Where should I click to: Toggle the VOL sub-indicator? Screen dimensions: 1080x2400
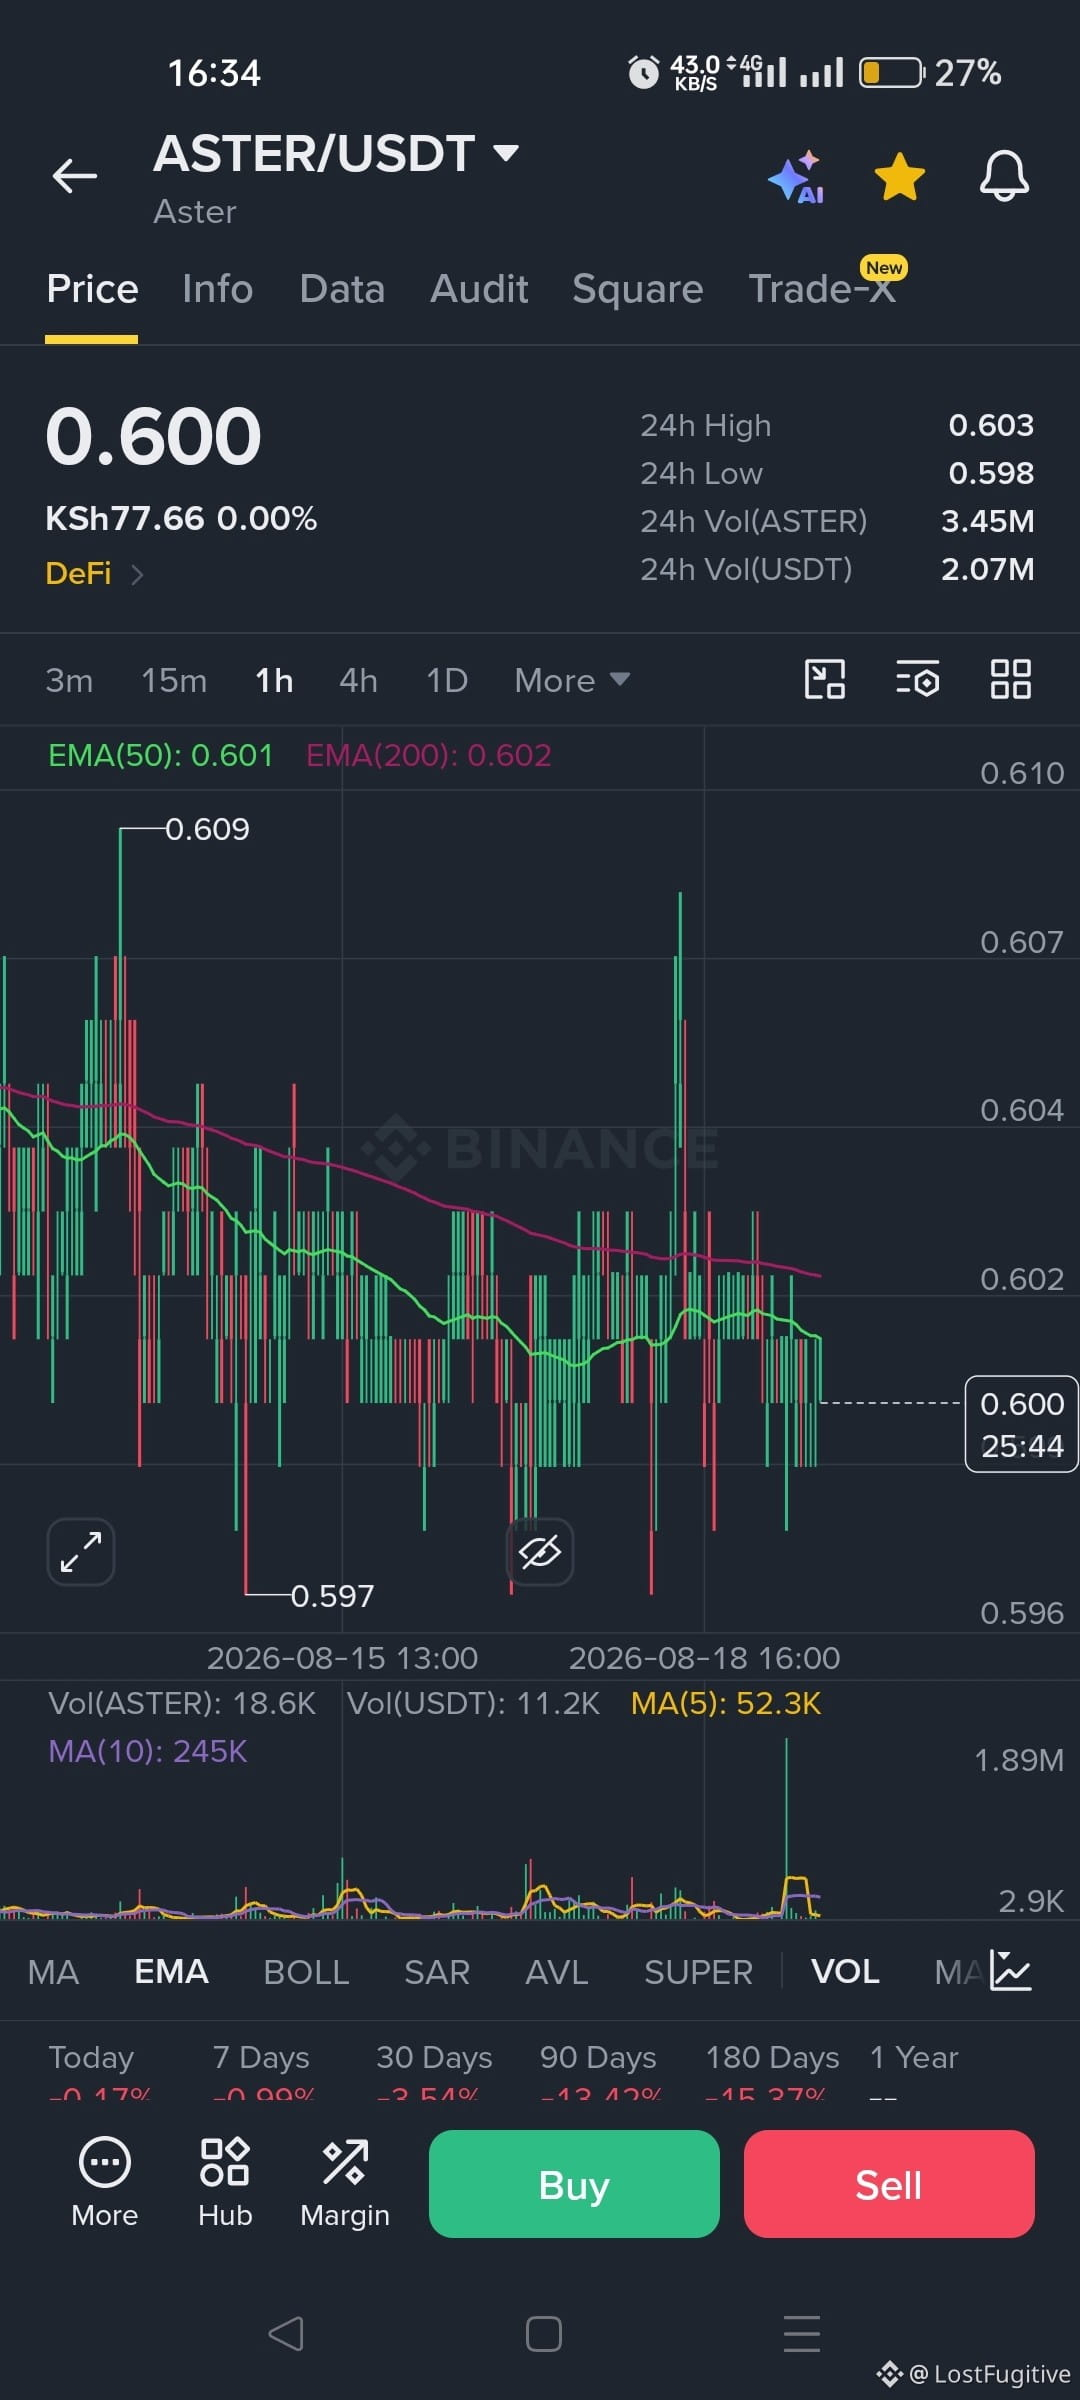tap(845, 1972)
